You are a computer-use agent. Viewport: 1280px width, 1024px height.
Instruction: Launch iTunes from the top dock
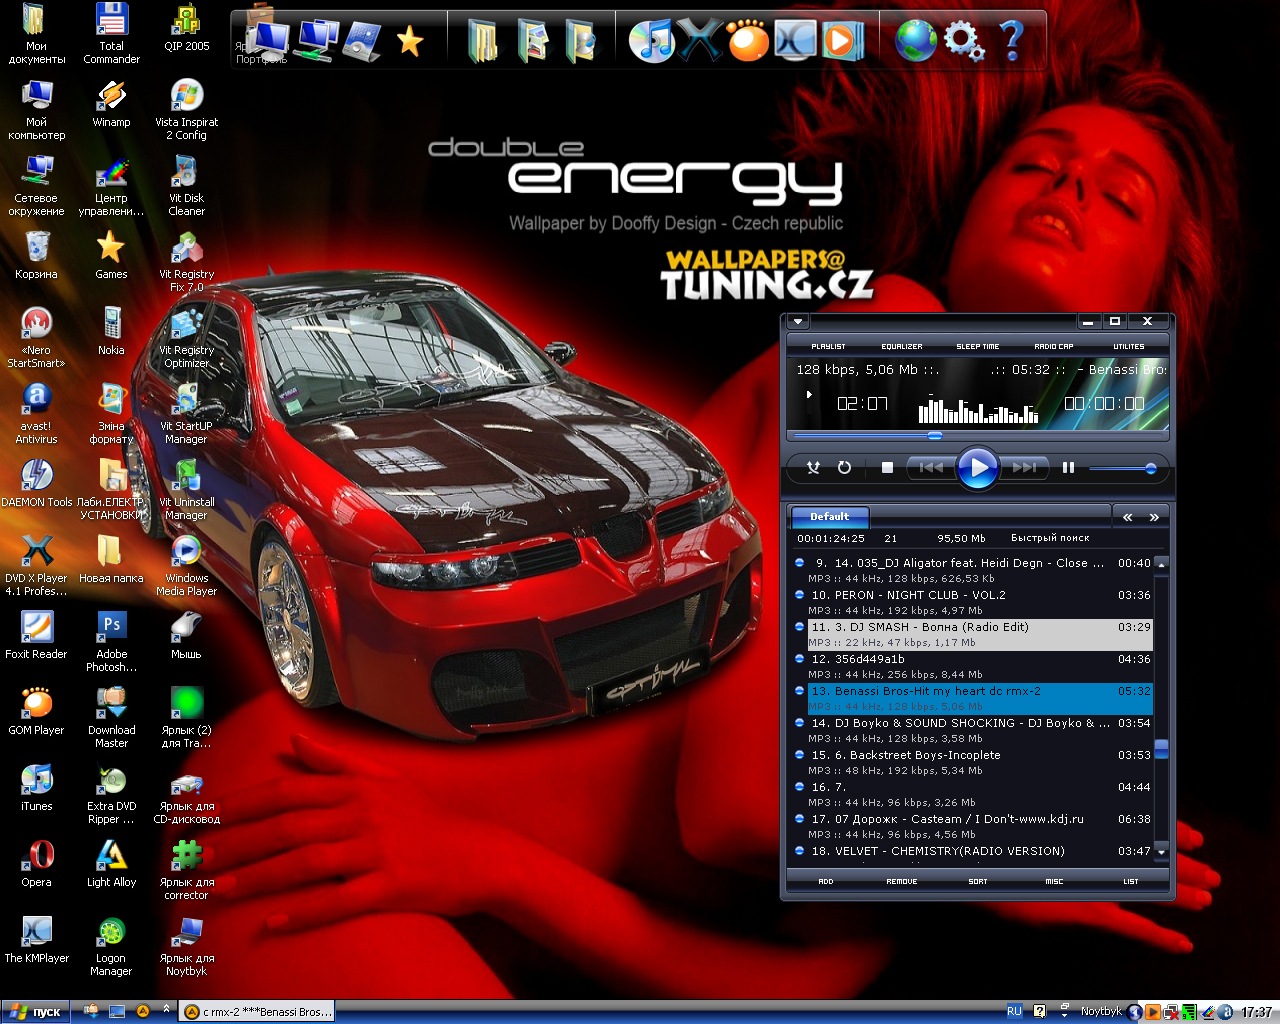click(x=652, y=41)
